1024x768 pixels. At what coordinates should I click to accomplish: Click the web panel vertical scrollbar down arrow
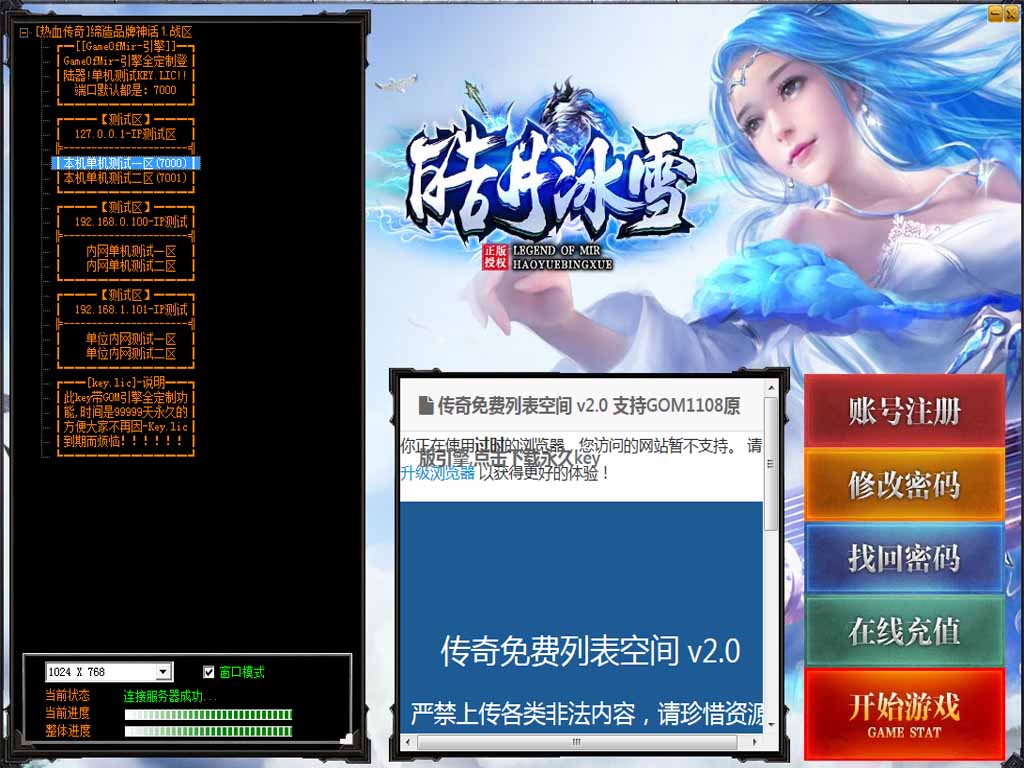[771, 725]
